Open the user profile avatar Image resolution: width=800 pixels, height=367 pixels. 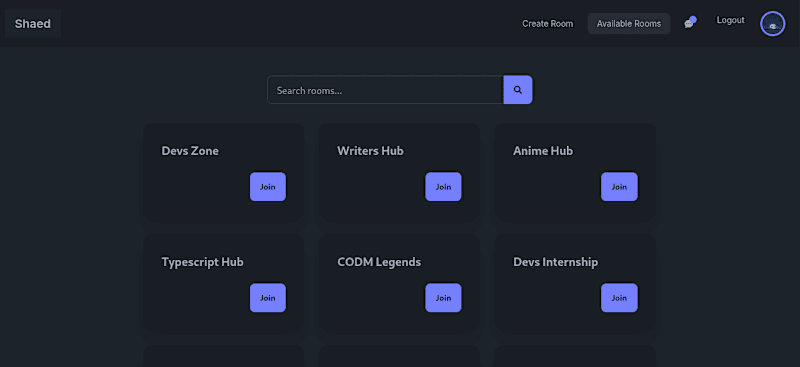(x=772, y=23)
